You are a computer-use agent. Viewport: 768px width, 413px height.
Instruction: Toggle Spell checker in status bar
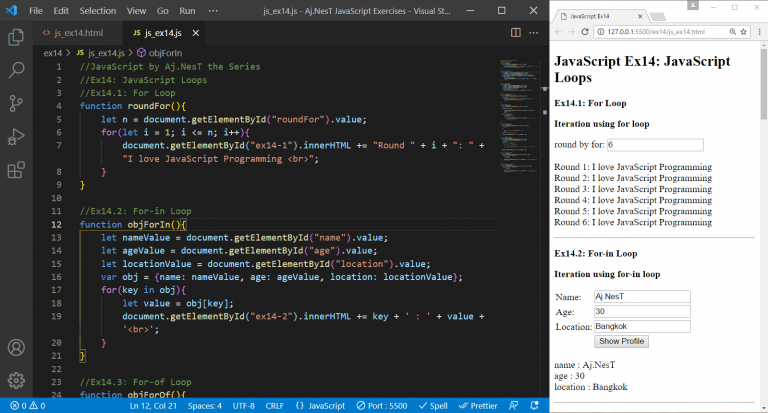tap(435, 406)
